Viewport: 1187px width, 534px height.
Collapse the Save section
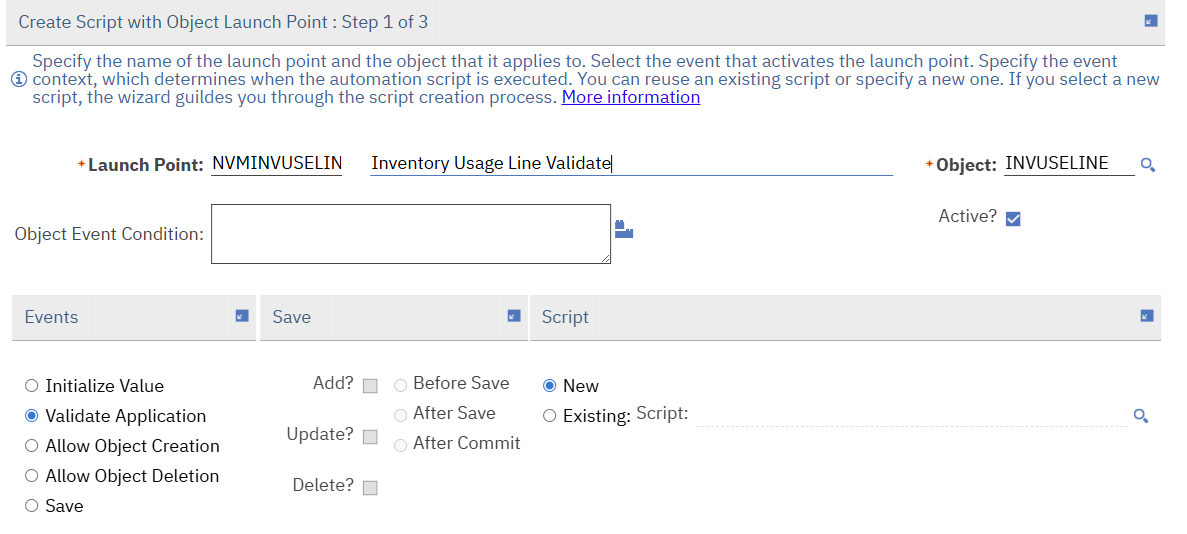pyautogui.click(x=514, y=316)
